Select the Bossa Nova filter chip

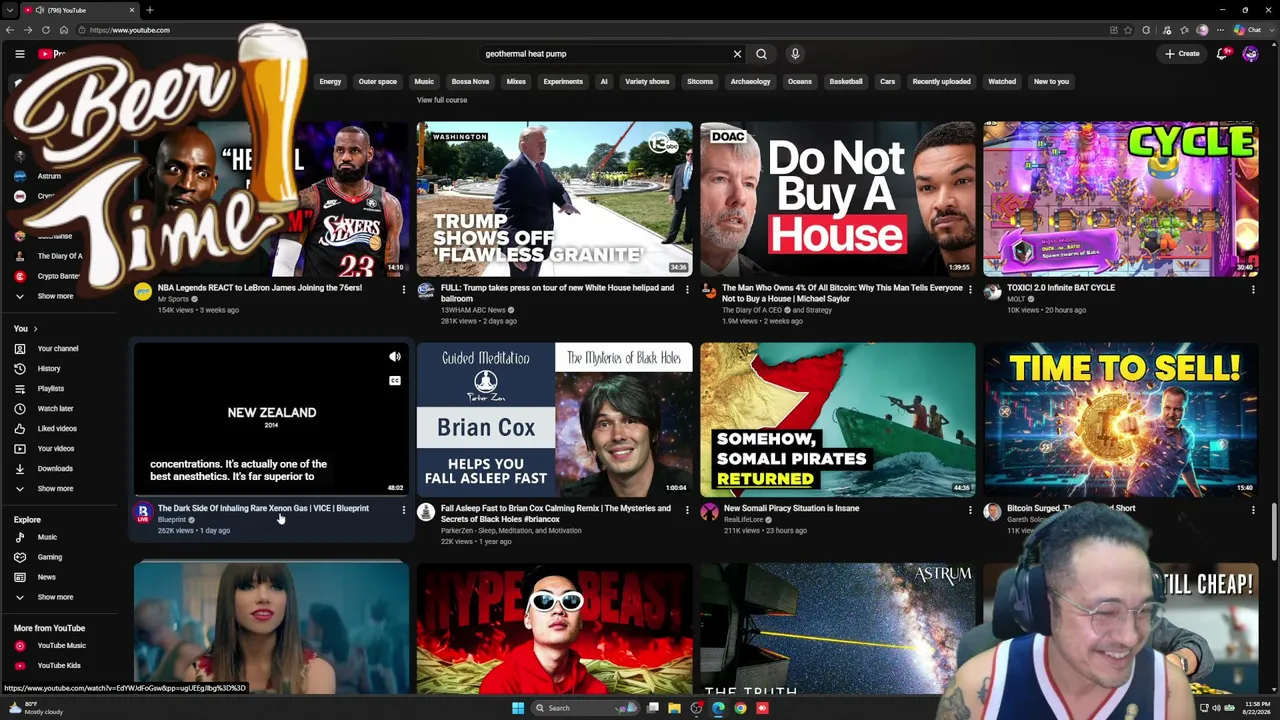point(470,82)
